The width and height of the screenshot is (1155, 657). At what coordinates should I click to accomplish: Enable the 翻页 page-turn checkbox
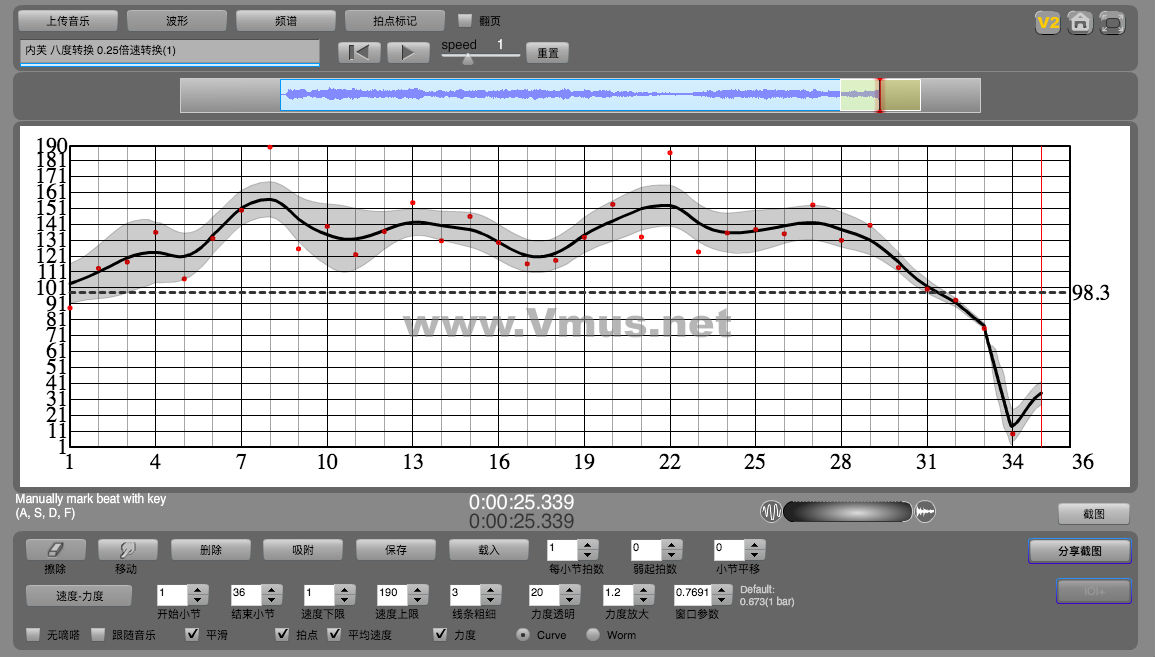(x=465, y=20)
